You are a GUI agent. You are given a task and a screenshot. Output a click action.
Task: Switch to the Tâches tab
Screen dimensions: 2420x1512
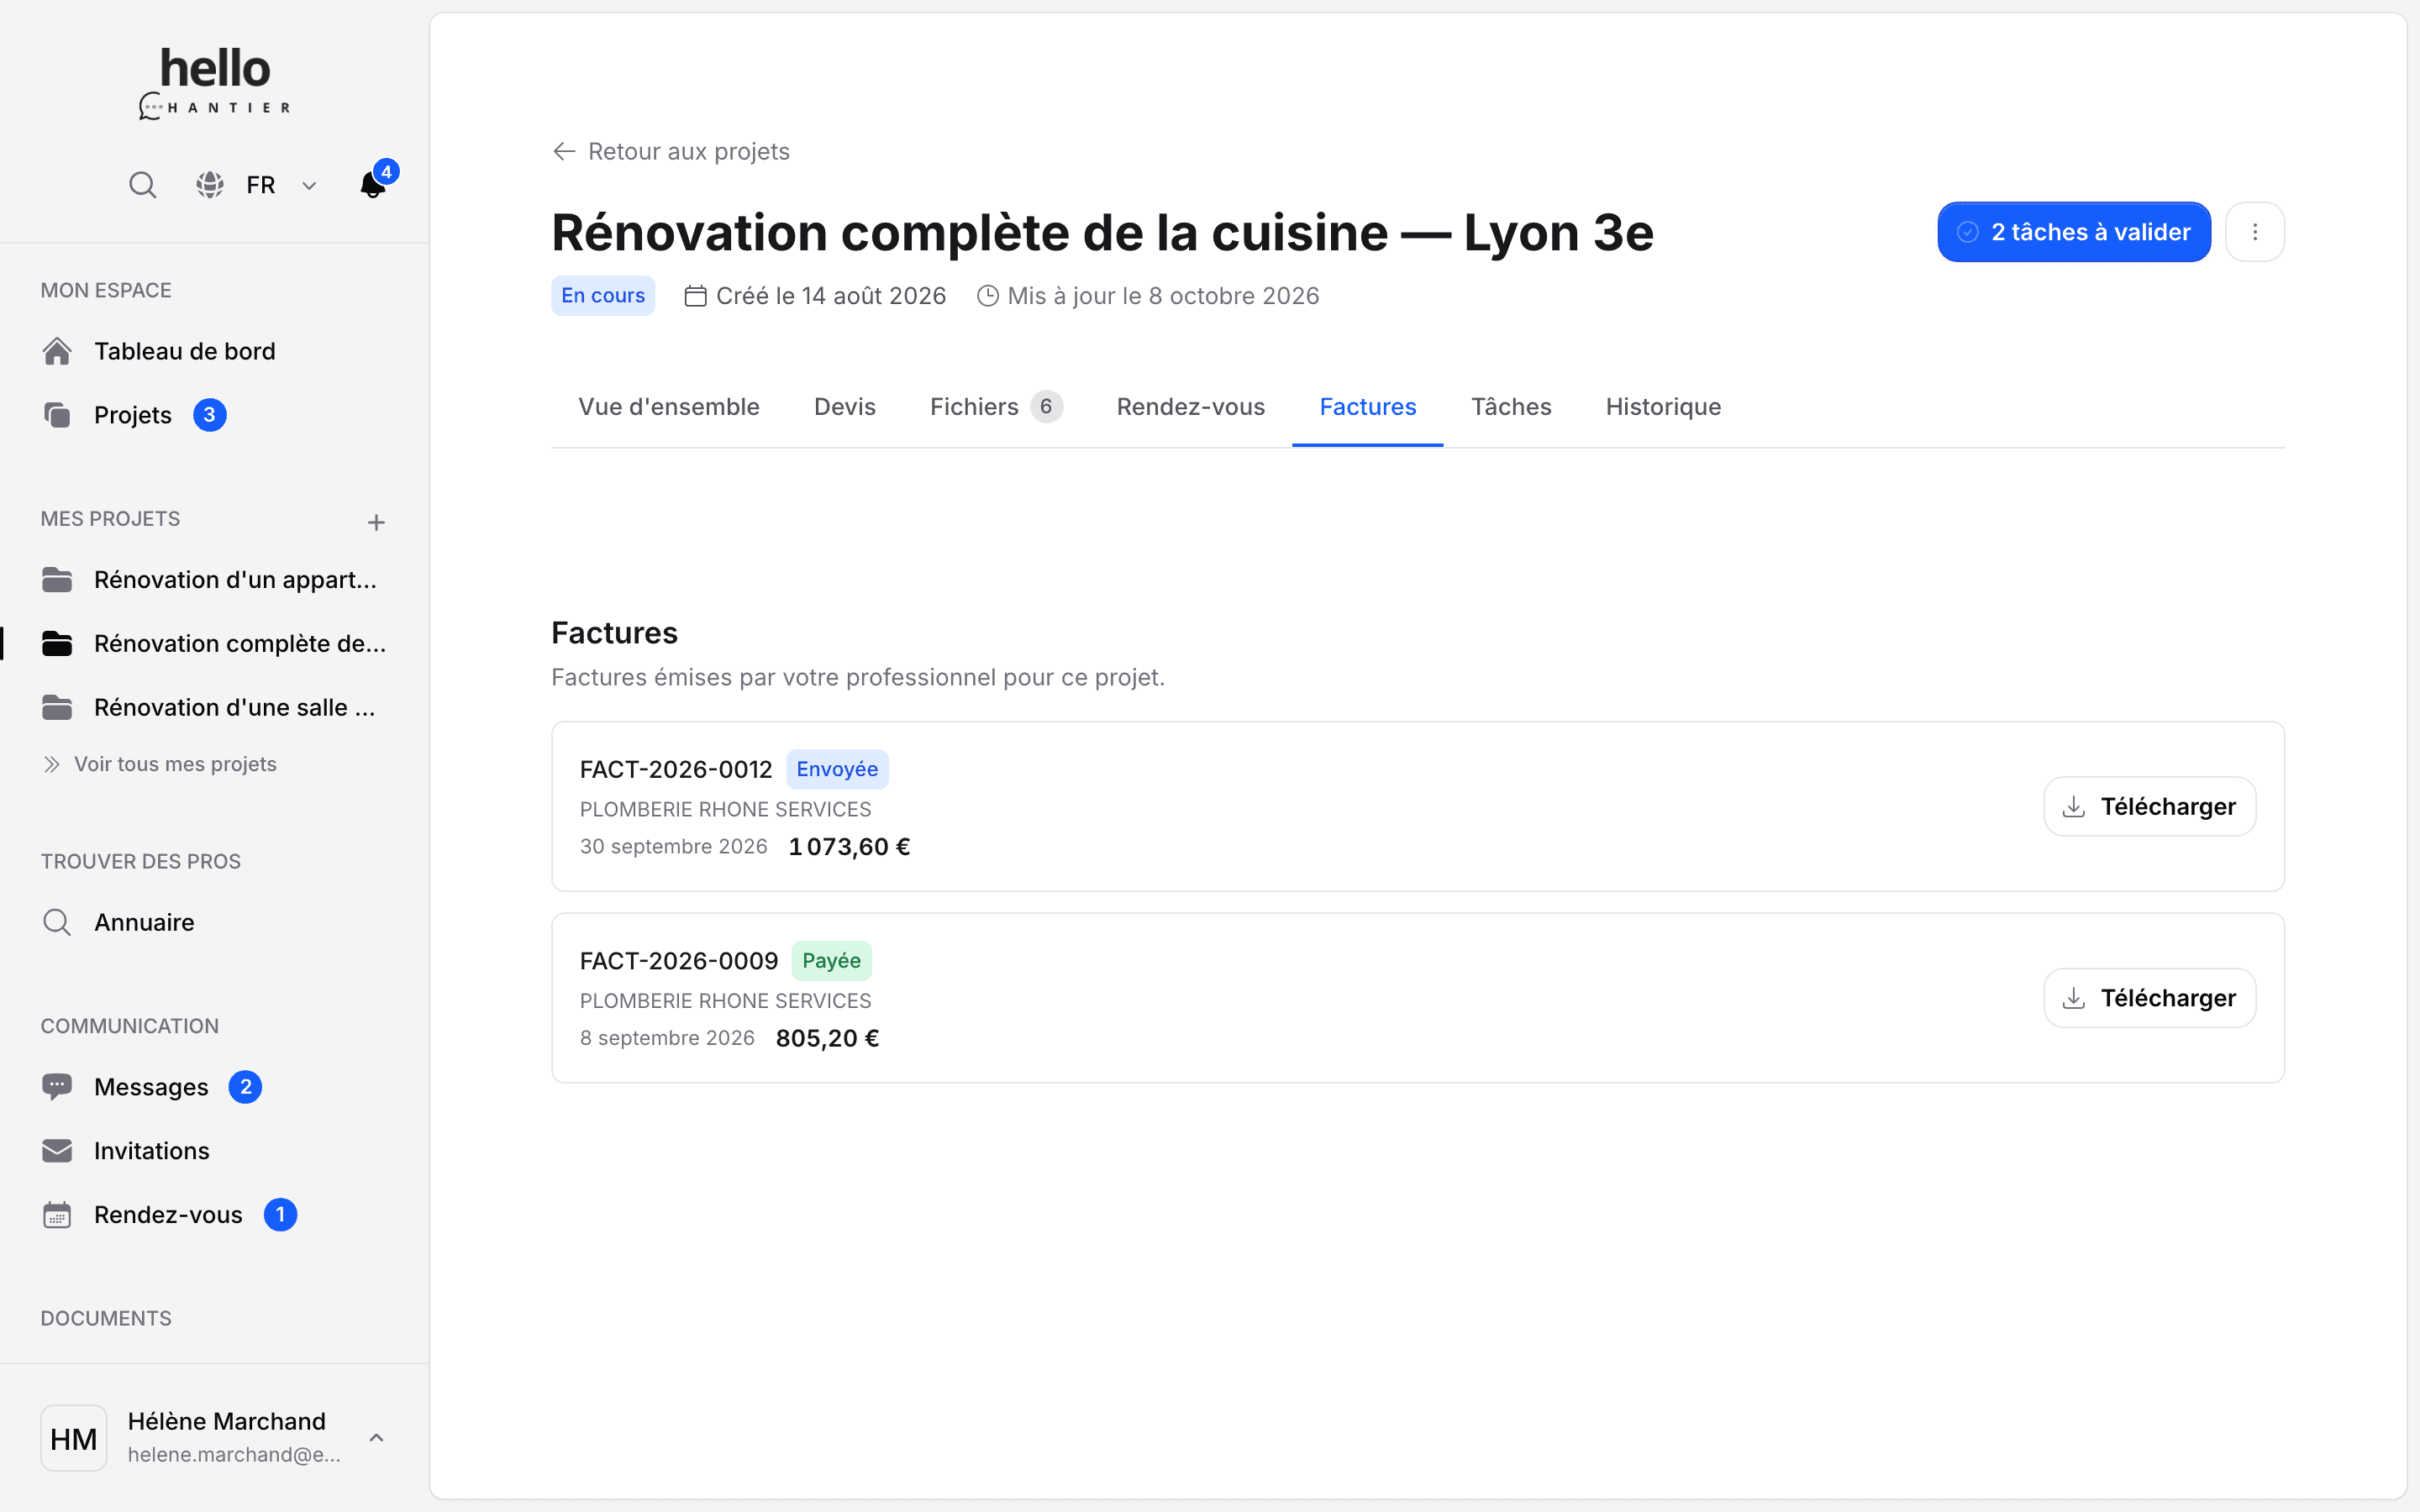[x=1511, y=407]
